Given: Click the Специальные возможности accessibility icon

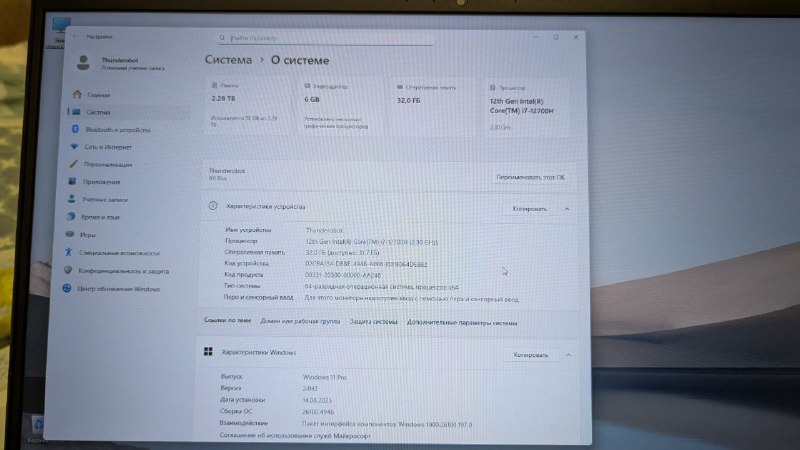Looking at the screenshot, I should [x=69, y=252].
